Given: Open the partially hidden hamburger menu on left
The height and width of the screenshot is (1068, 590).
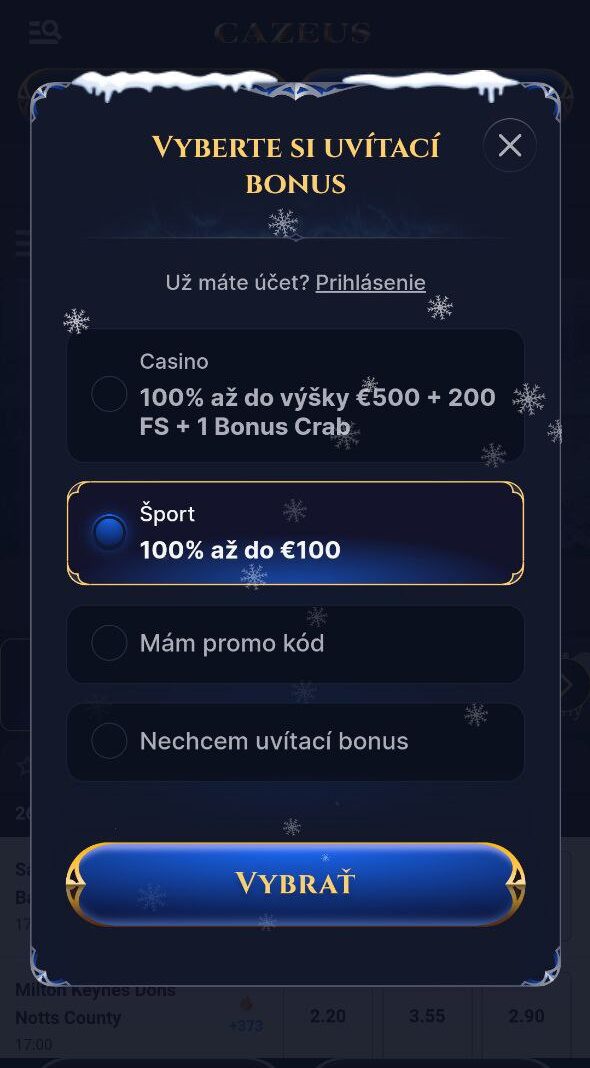Looking at the screenshot, I should 23,243.
